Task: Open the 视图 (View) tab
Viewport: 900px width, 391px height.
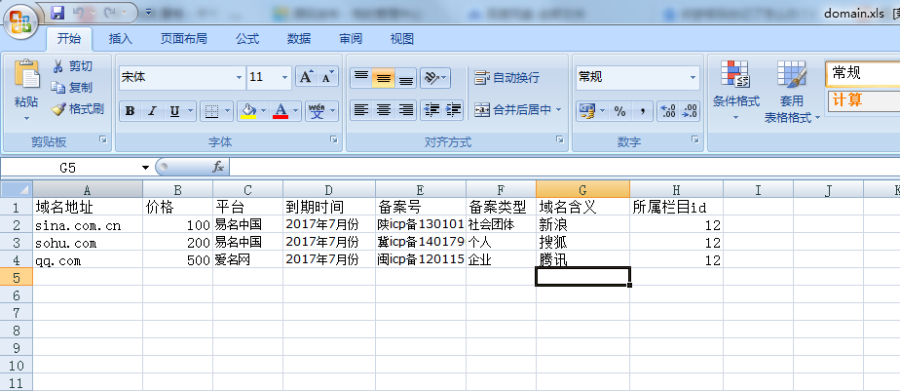Action: (402, 39)
